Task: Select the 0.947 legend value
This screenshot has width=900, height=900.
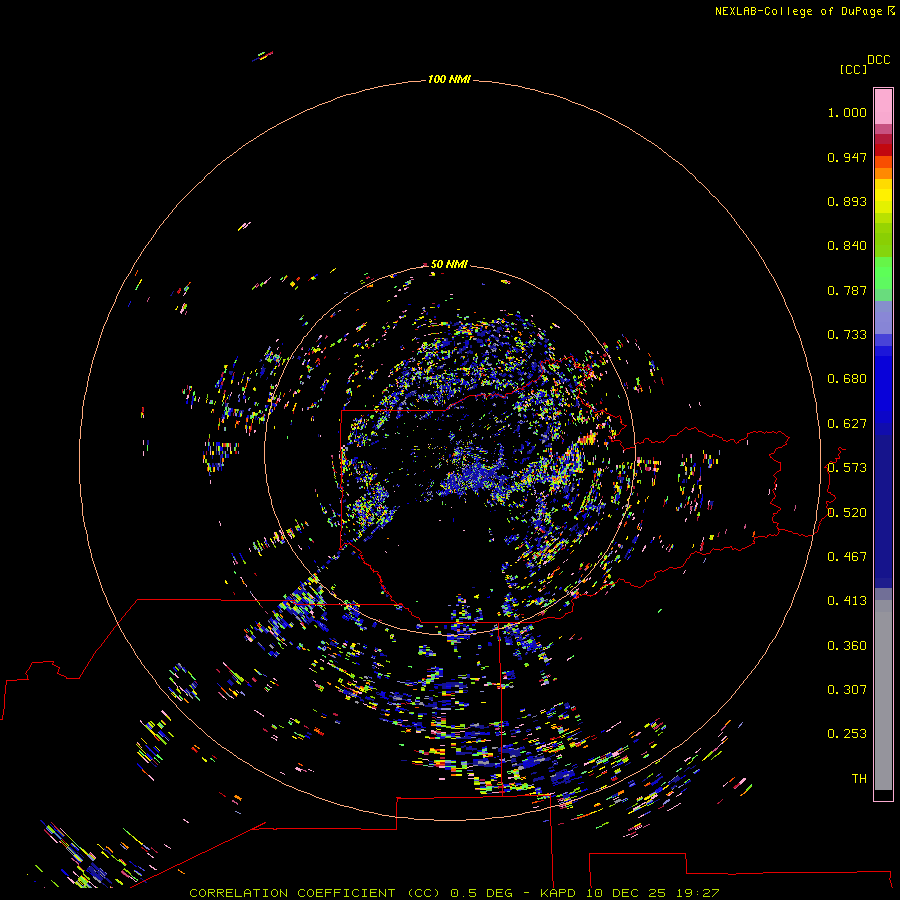Action: (x=847, y=157)
